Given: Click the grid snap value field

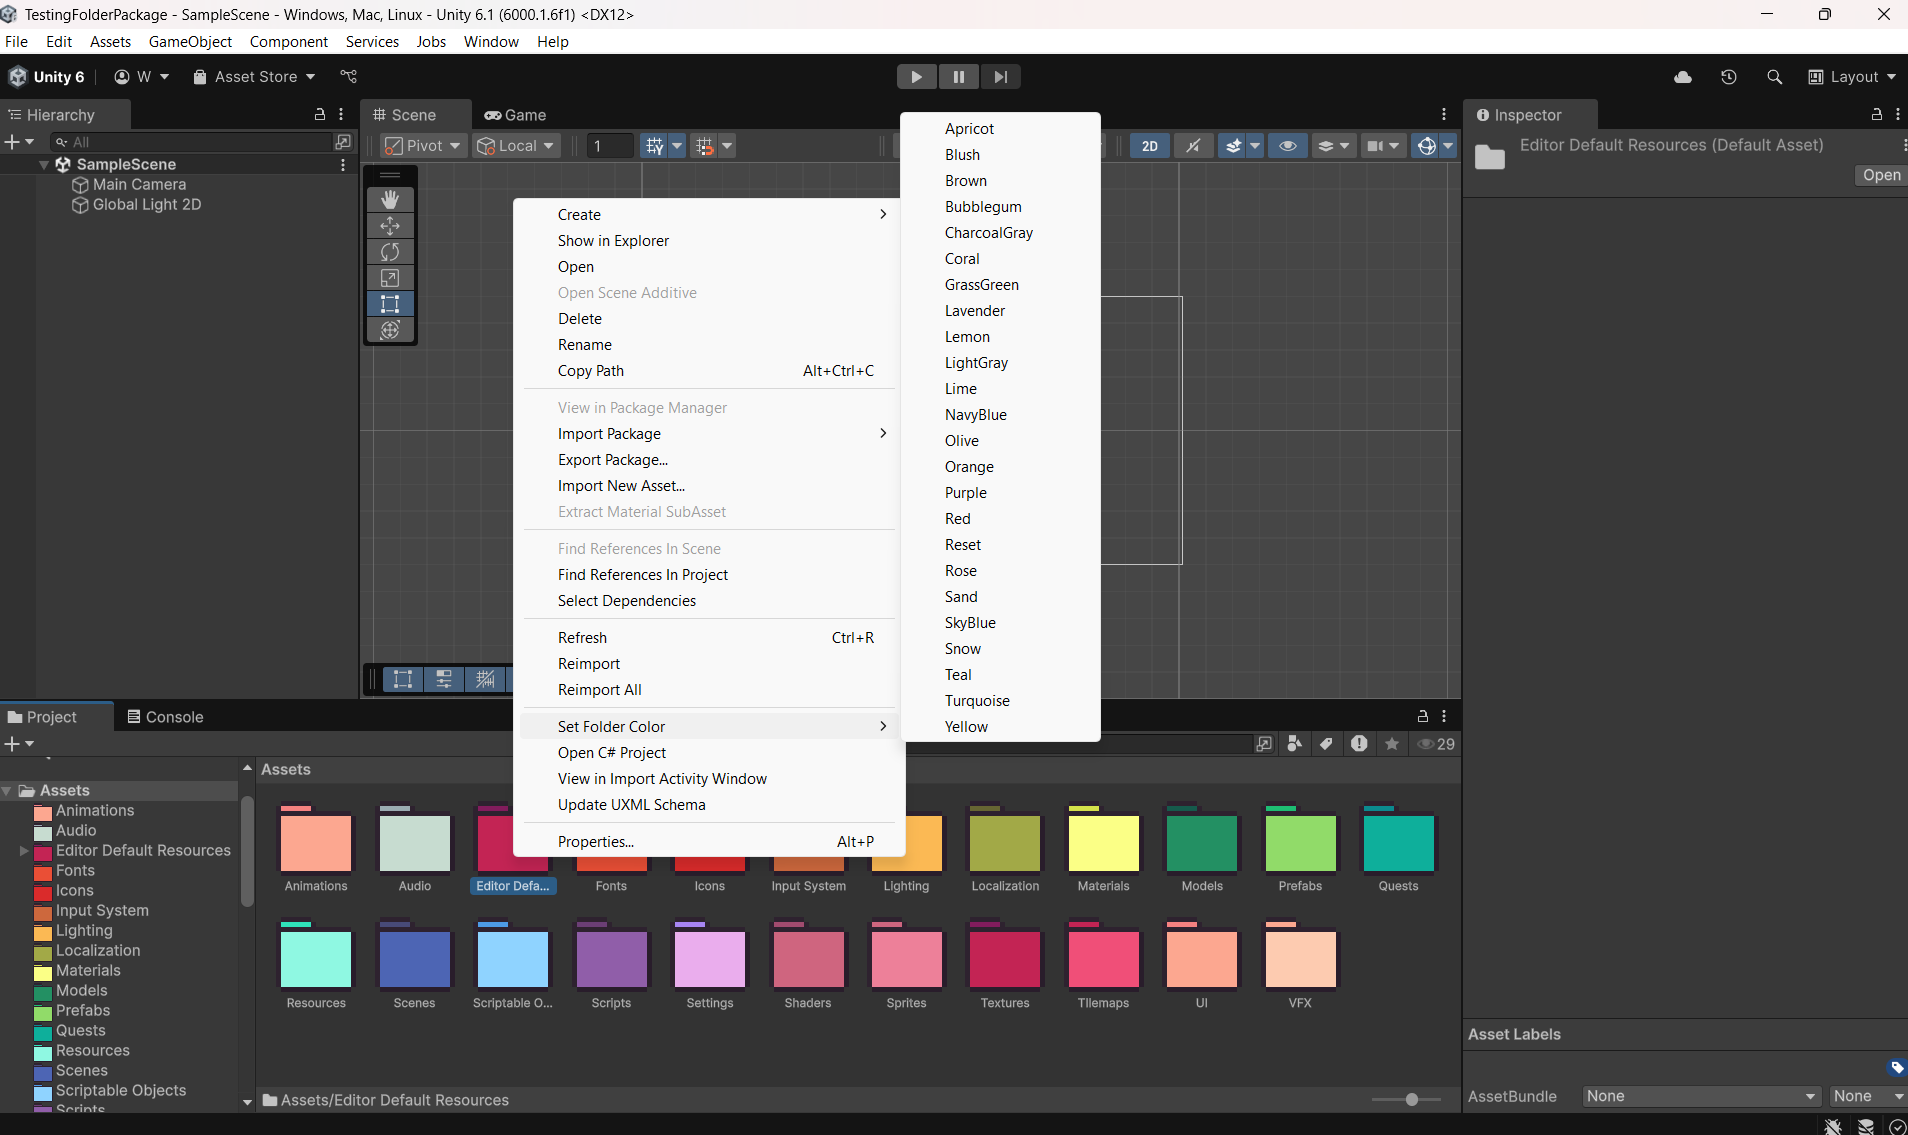Looking at the screenshot, I should pos(610,146).
